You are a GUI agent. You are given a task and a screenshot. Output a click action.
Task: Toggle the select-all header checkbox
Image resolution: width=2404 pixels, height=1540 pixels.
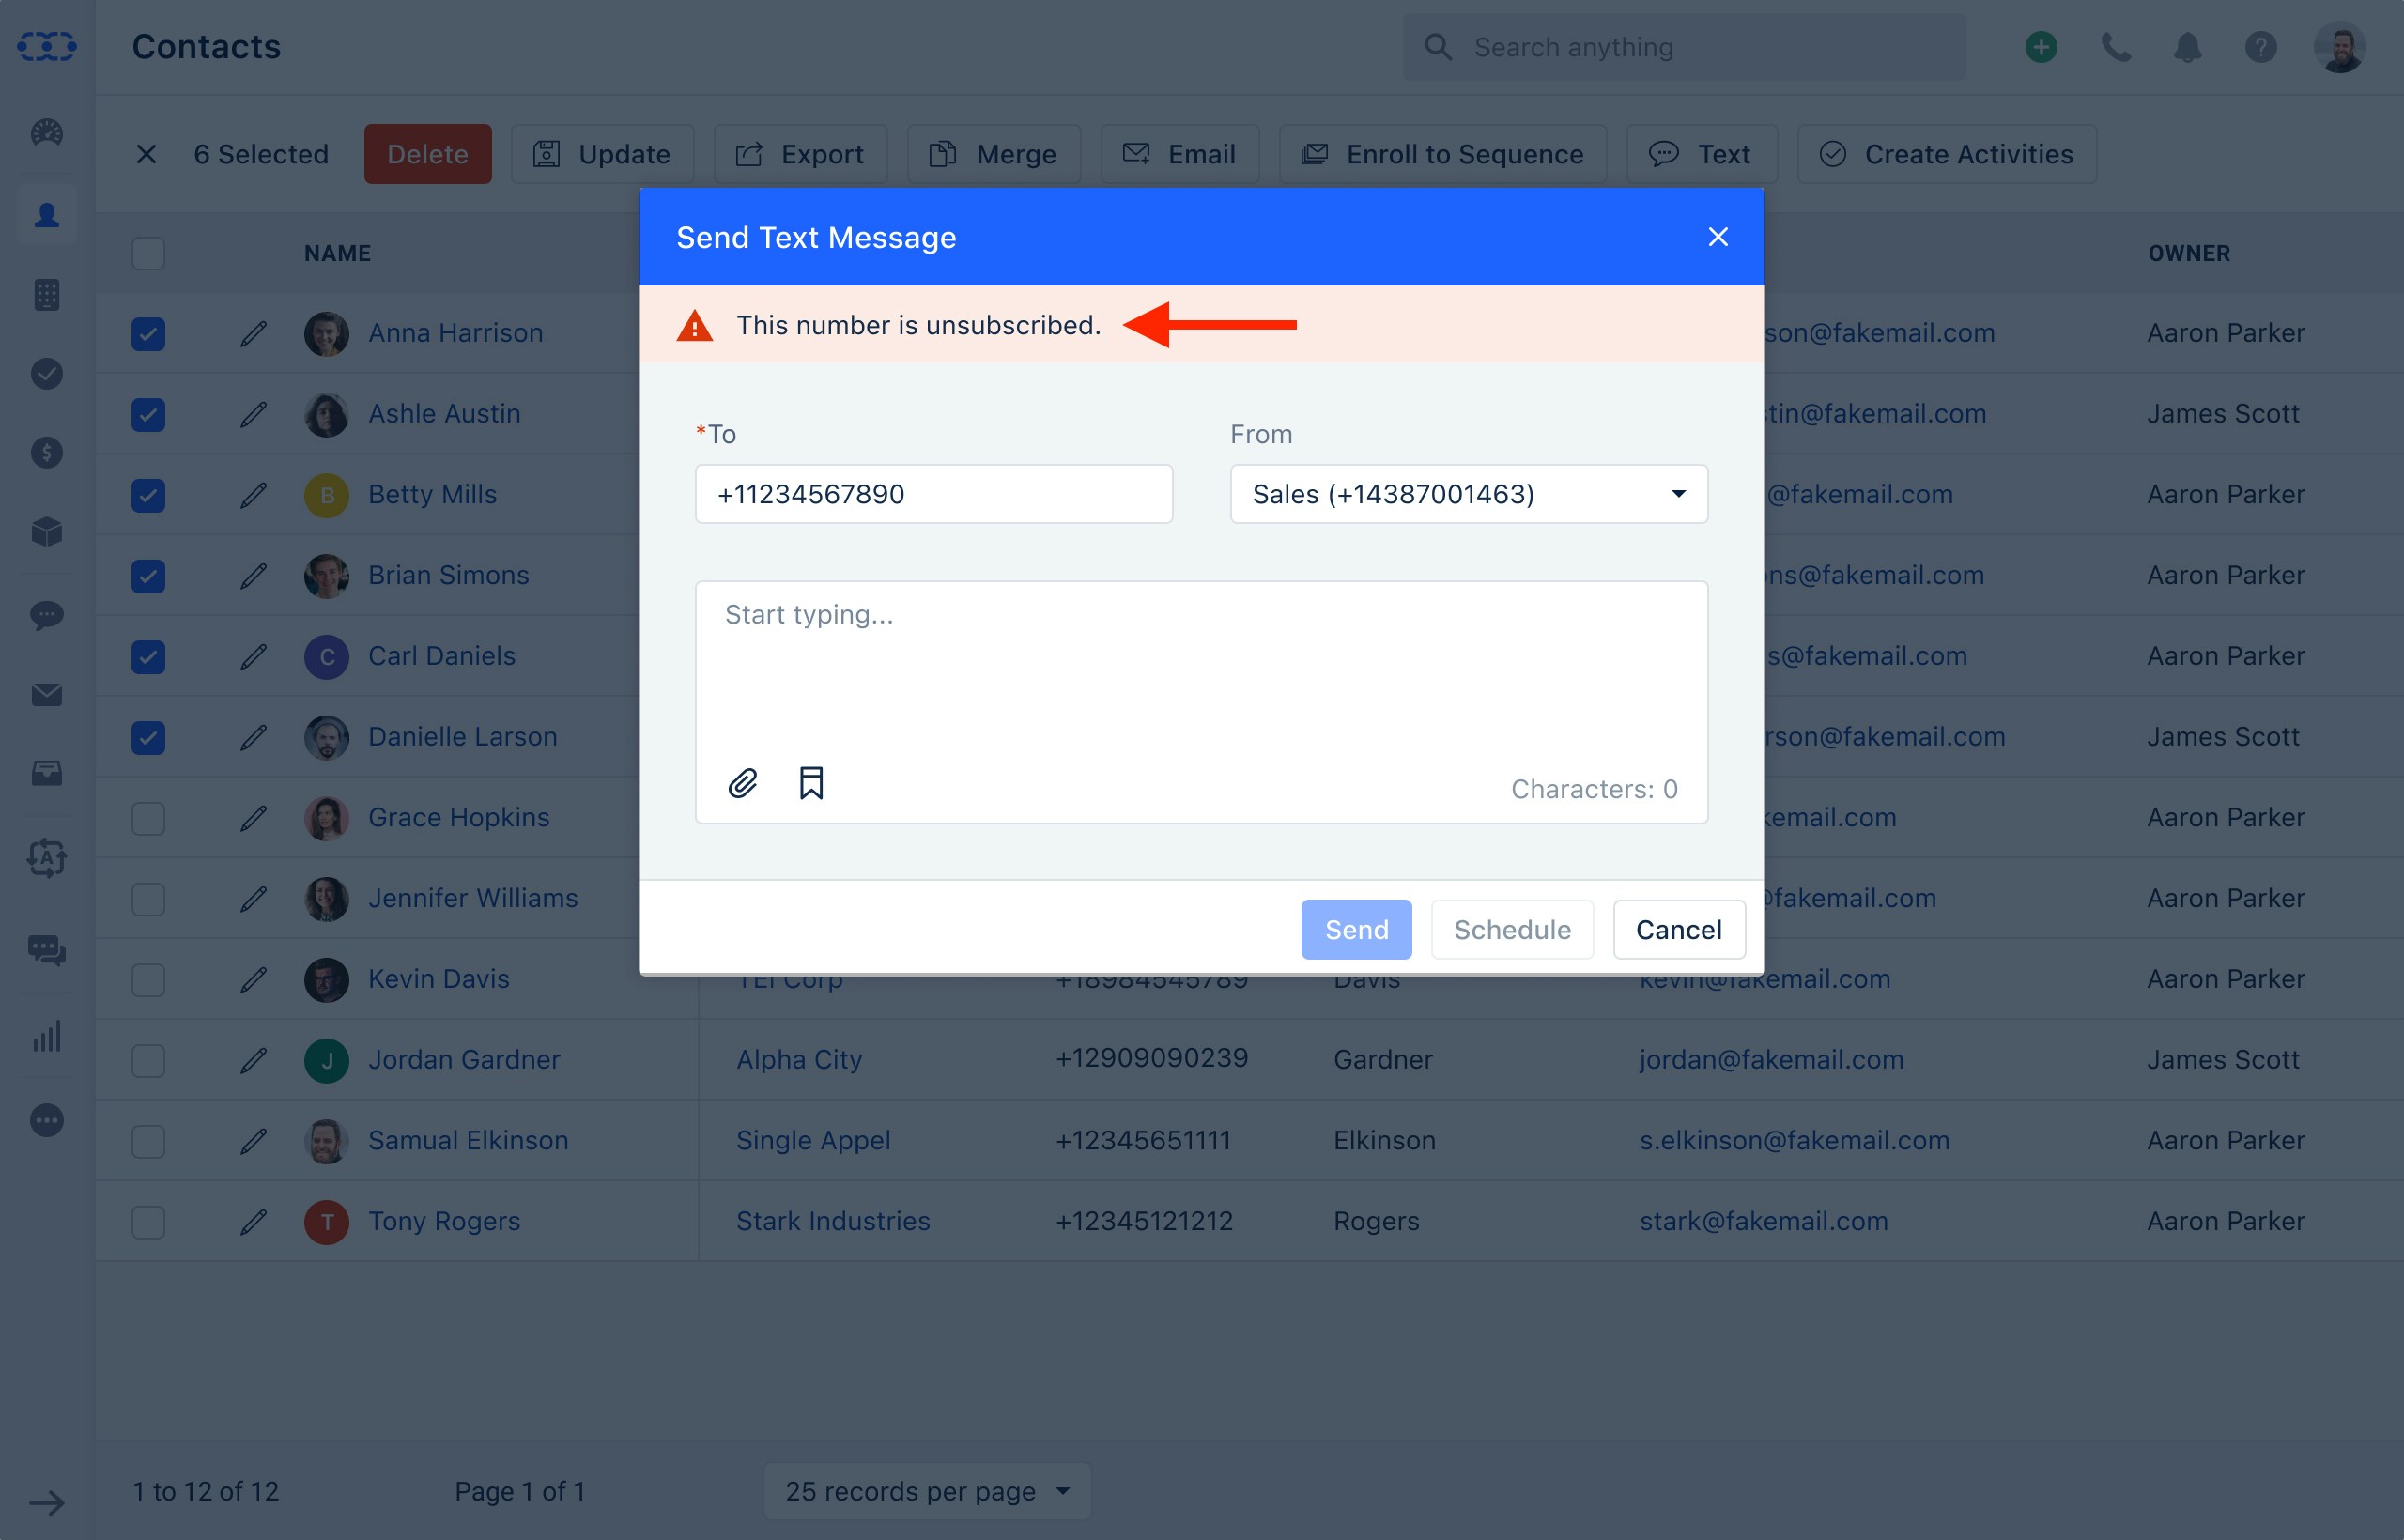tap(148, 253)
